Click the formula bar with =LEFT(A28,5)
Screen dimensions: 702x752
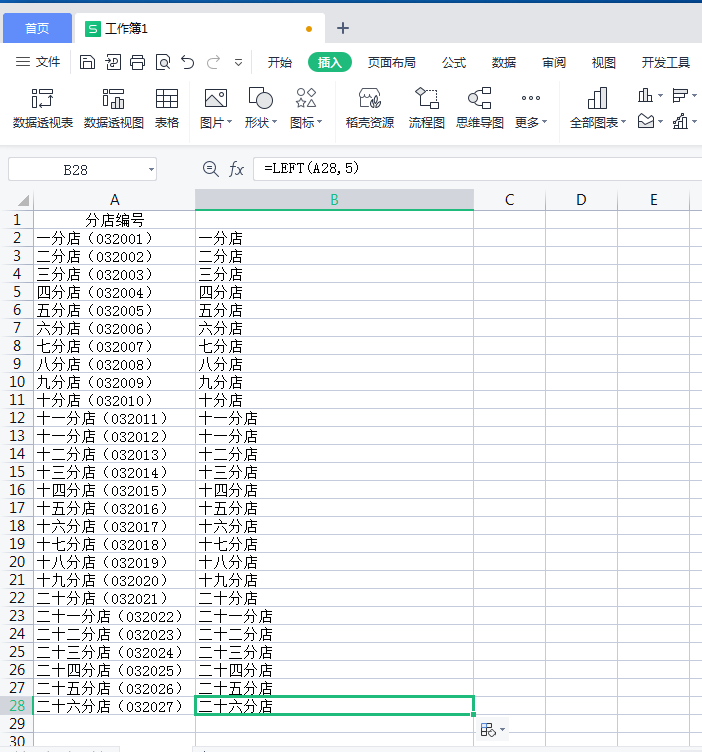pos(477,169)
